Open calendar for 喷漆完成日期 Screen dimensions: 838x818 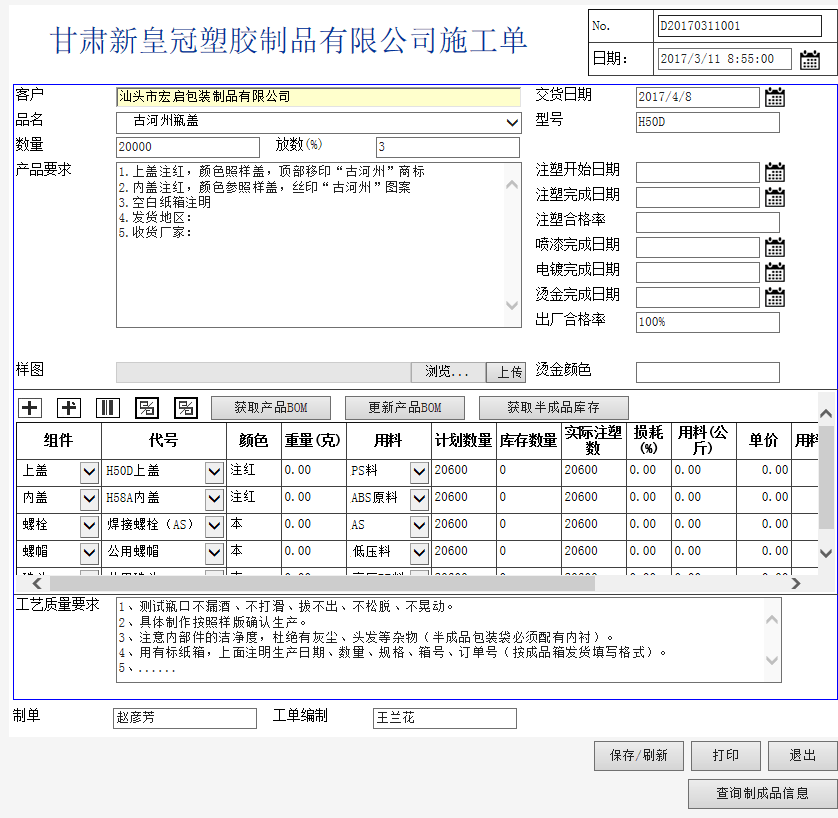[775, 247]
